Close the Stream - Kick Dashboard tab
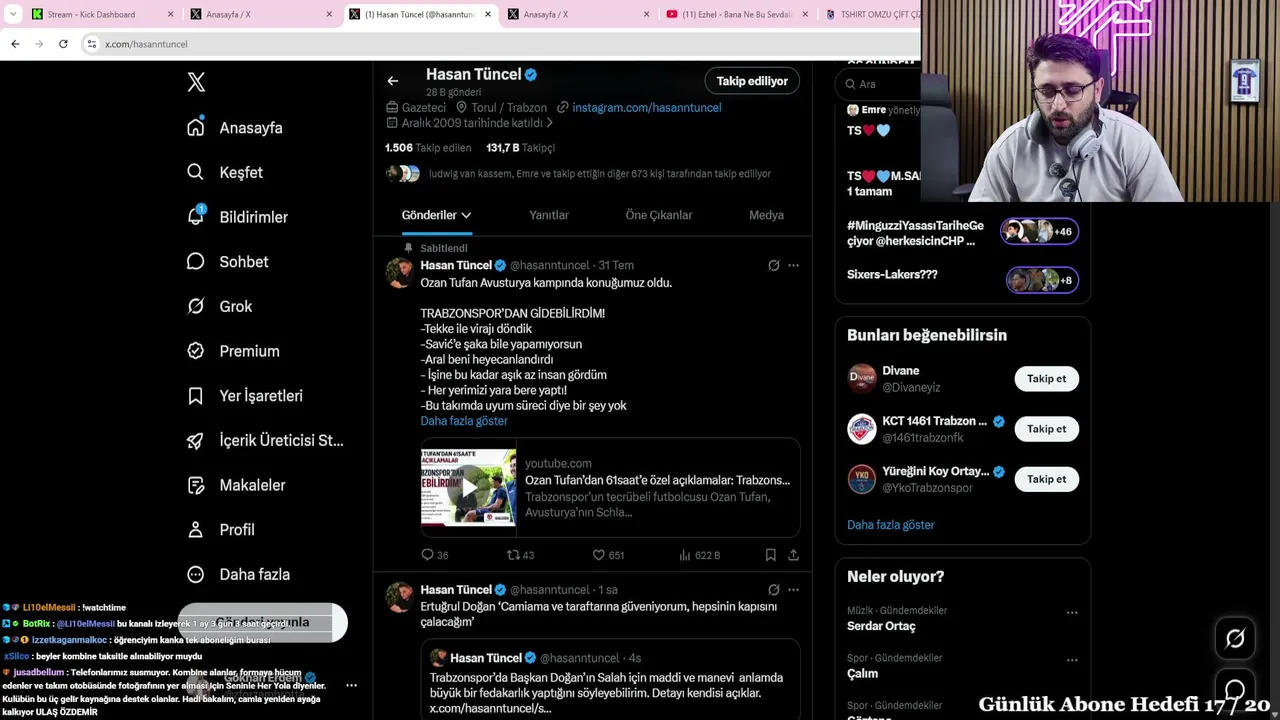 click(x=171, y=14)
